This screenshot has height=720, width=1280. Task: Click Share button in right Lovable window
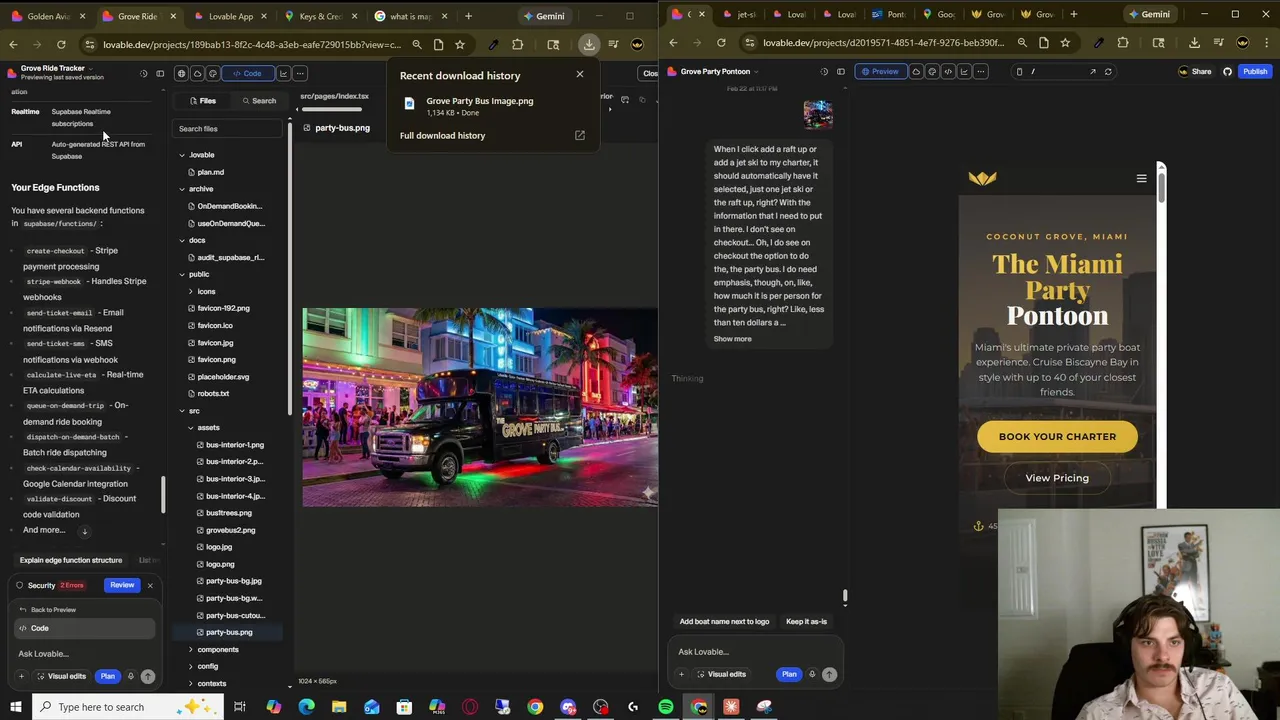pyautogui.click(x=1196, y=72)
